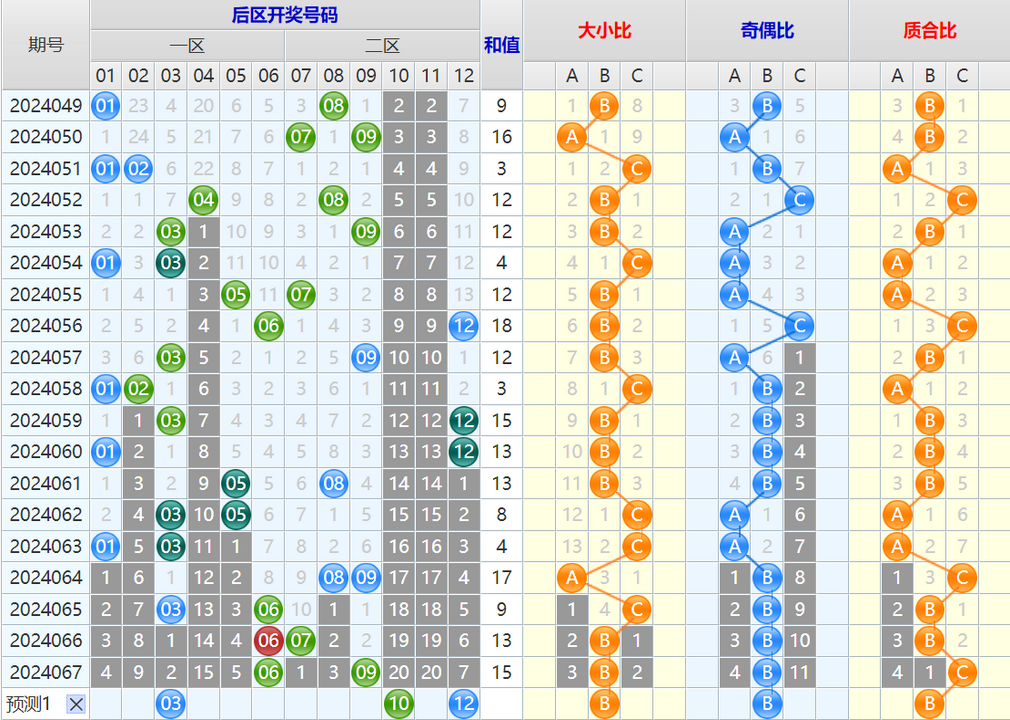
Task: Select blue 08 ball in row 2024061
Action: click(334, 483)
